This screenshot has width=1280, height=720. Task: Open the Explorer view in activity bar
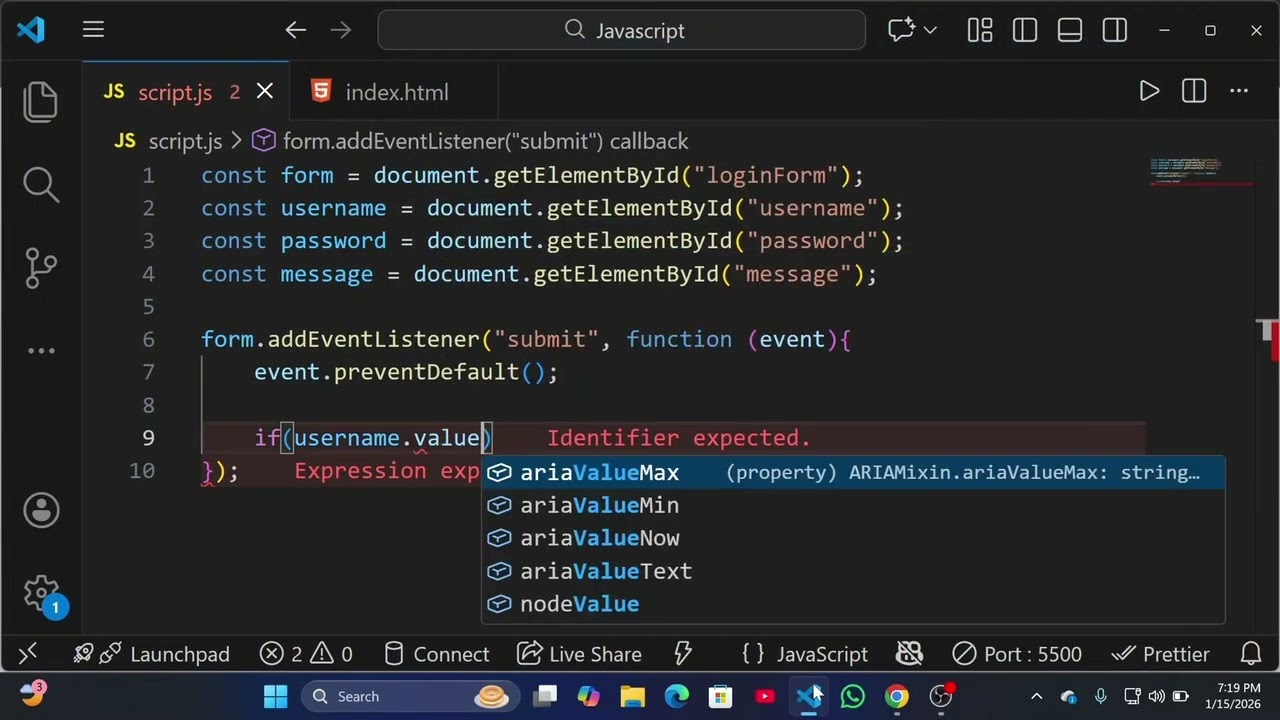coord(41,102)
